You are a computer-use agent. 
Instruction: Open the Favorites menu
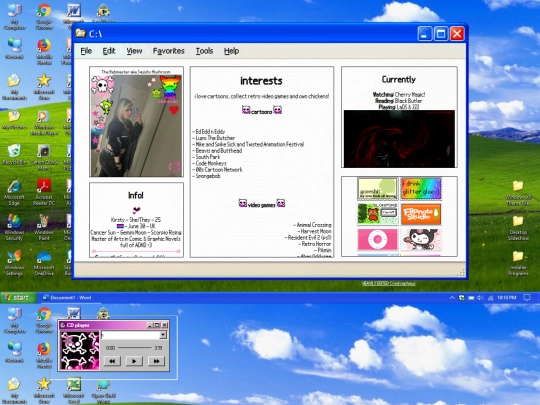[168, 51]
